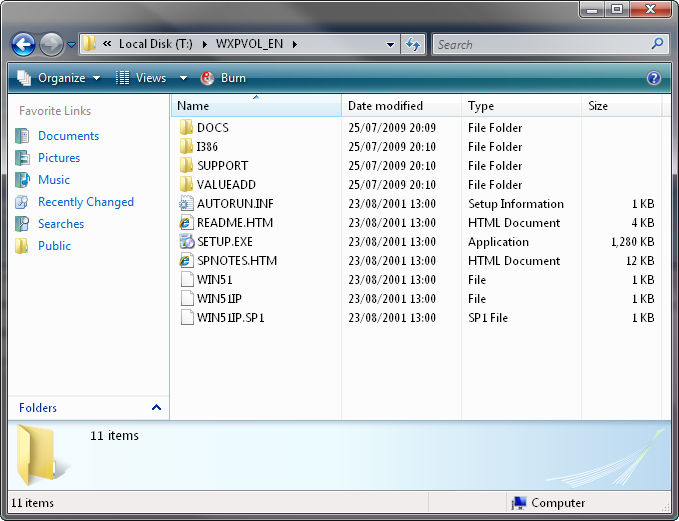Open Public favorite link
Screen dimensions: 679x521
(x=54, y=246)
